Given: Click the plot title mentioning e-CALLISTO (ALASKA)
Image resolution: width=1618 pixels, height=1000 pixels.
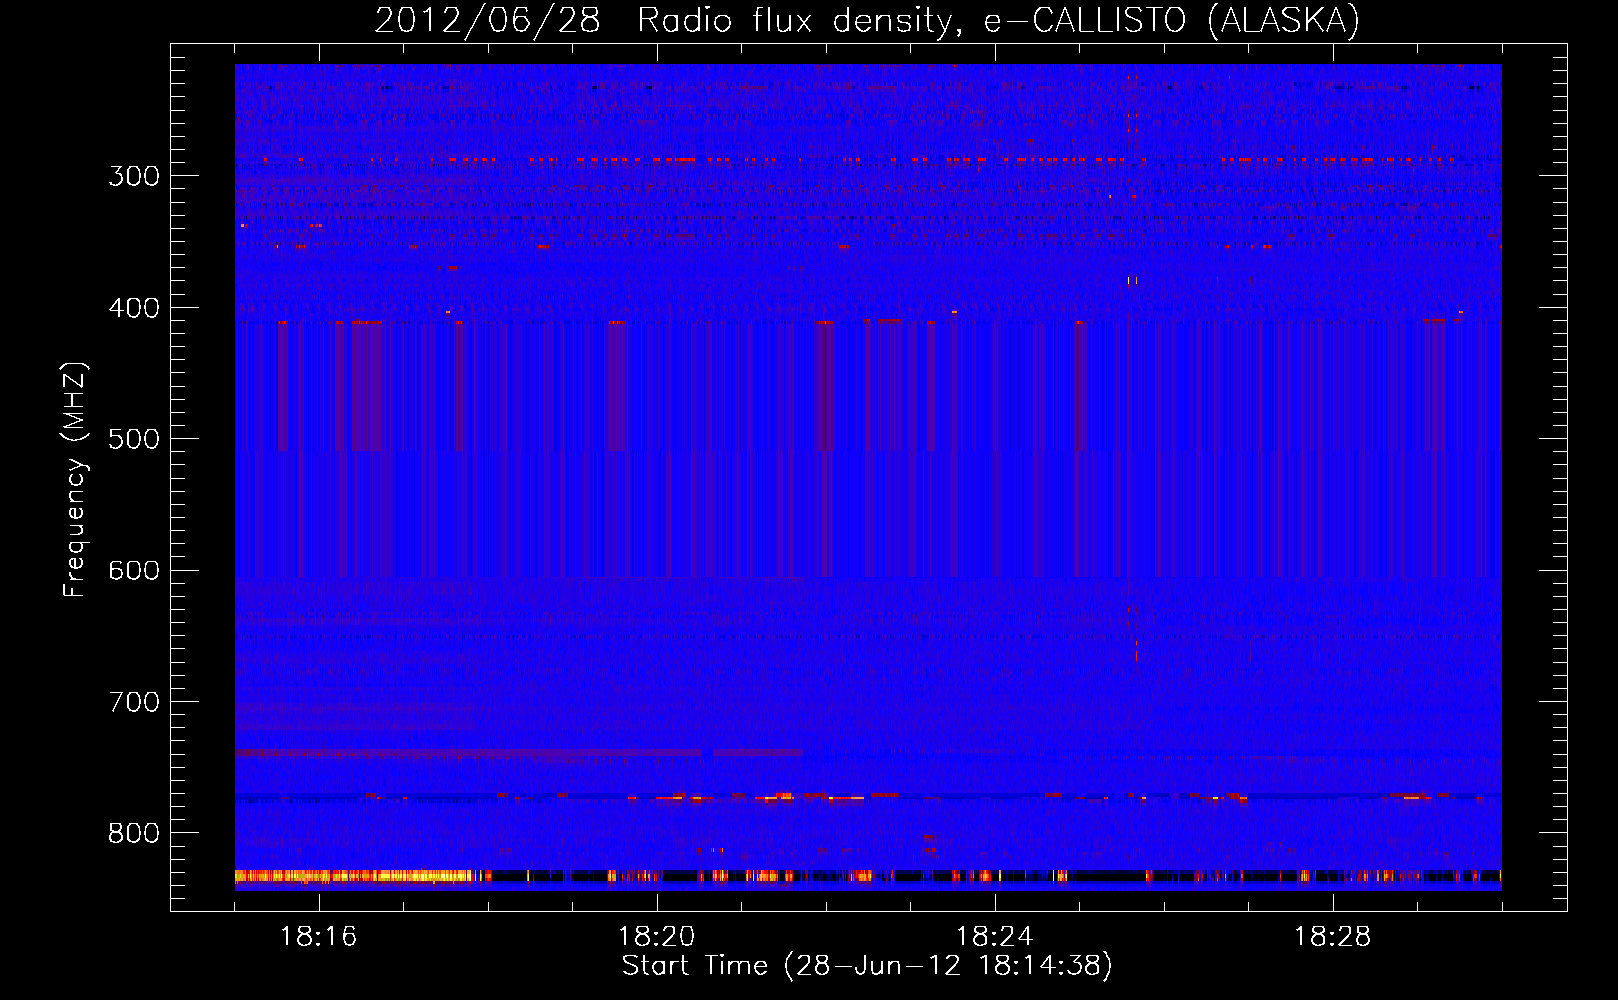Looking at the screenshot, I should [867, 20].
